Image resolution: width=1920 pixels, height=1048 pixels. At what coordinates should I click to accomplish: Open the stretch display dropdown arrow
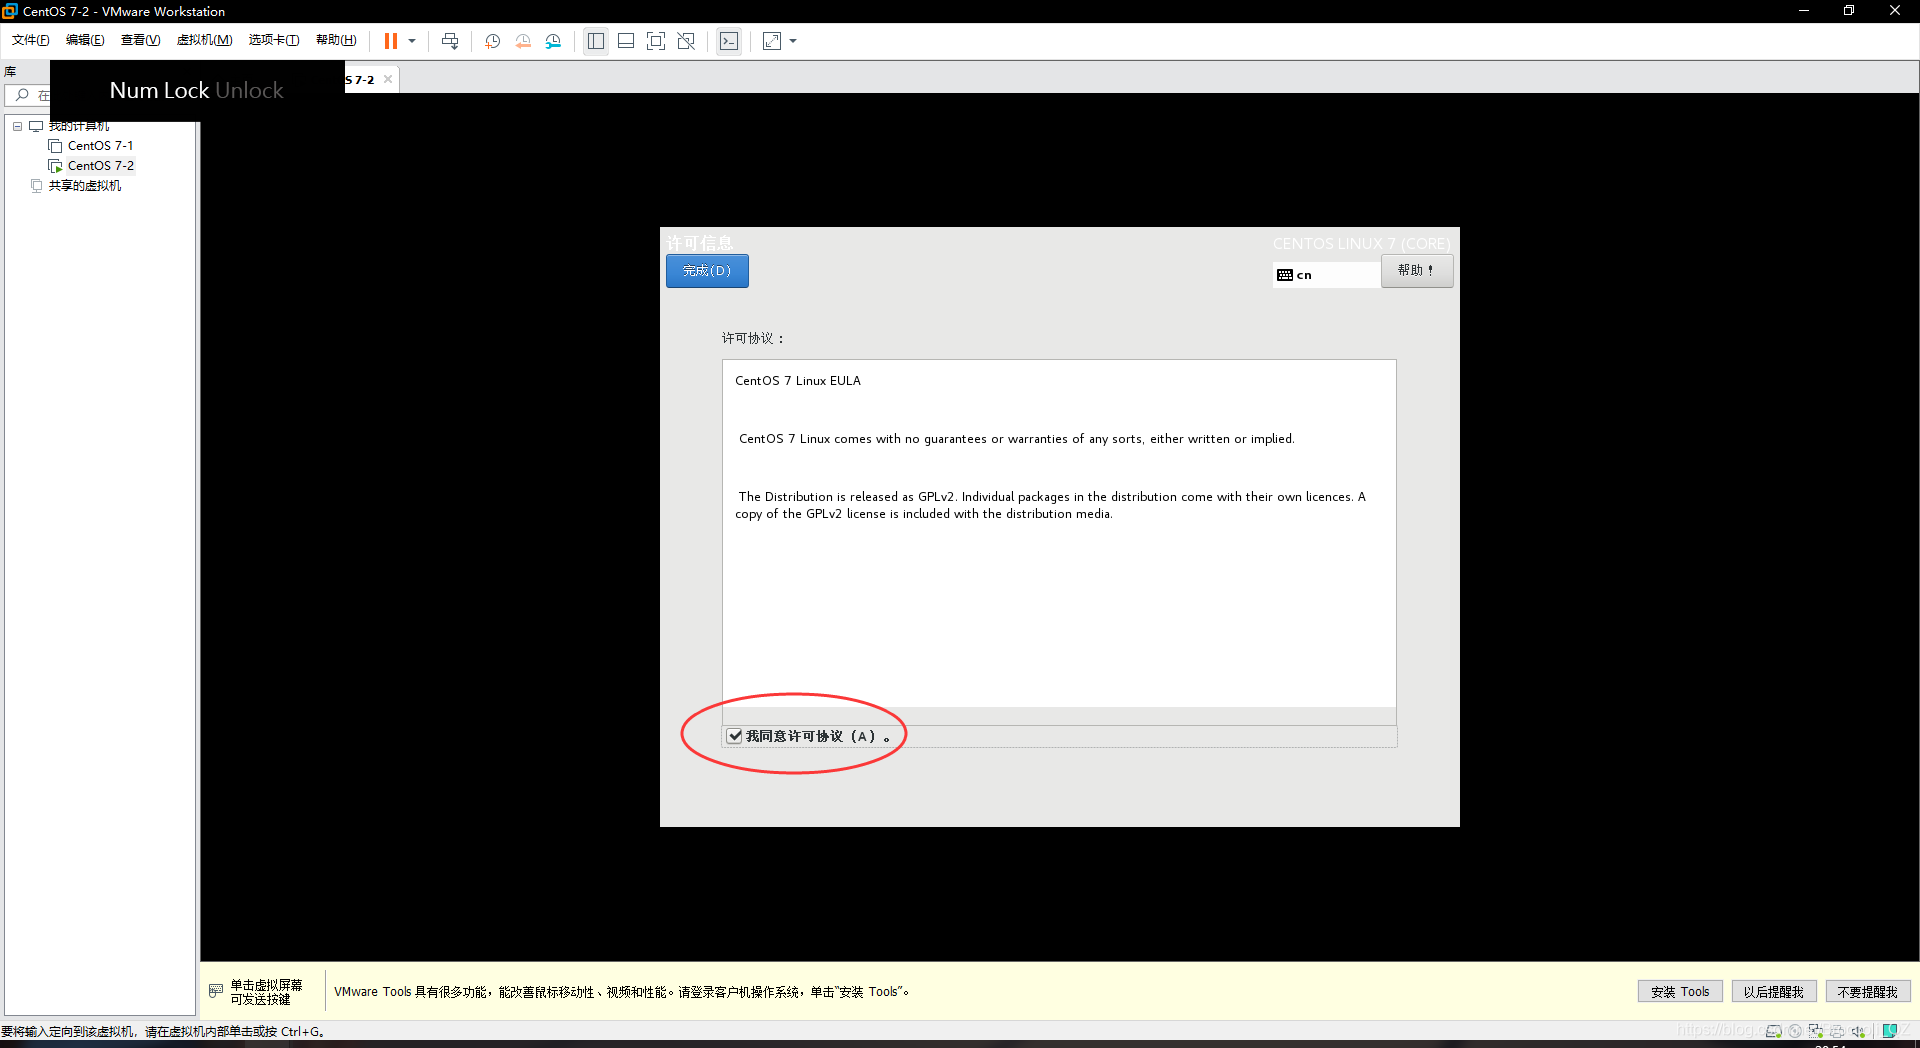tap(793, 41)
